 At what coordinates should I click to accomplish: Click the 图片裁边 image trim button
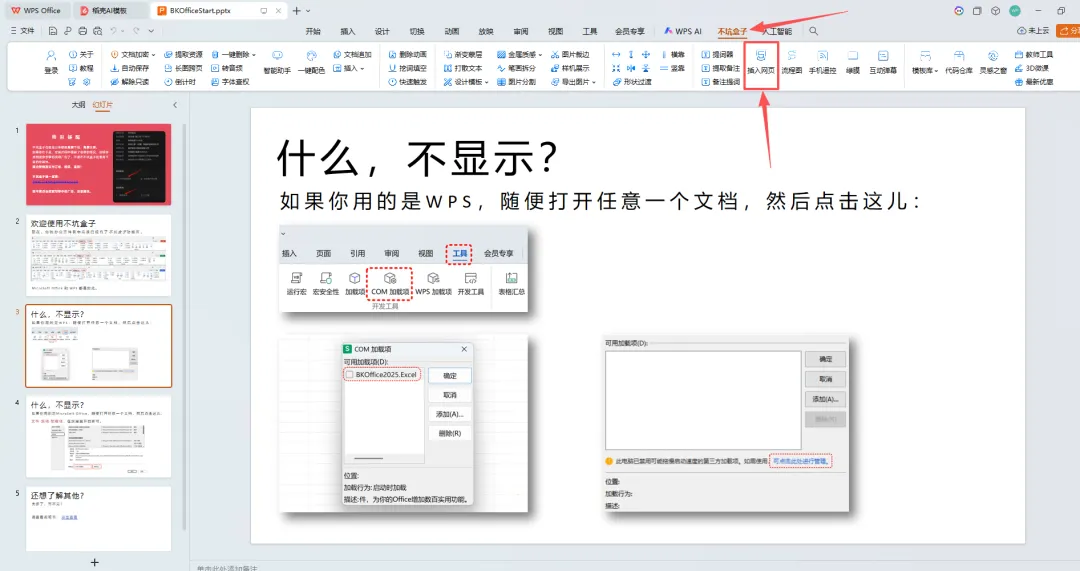click(570, 54)
